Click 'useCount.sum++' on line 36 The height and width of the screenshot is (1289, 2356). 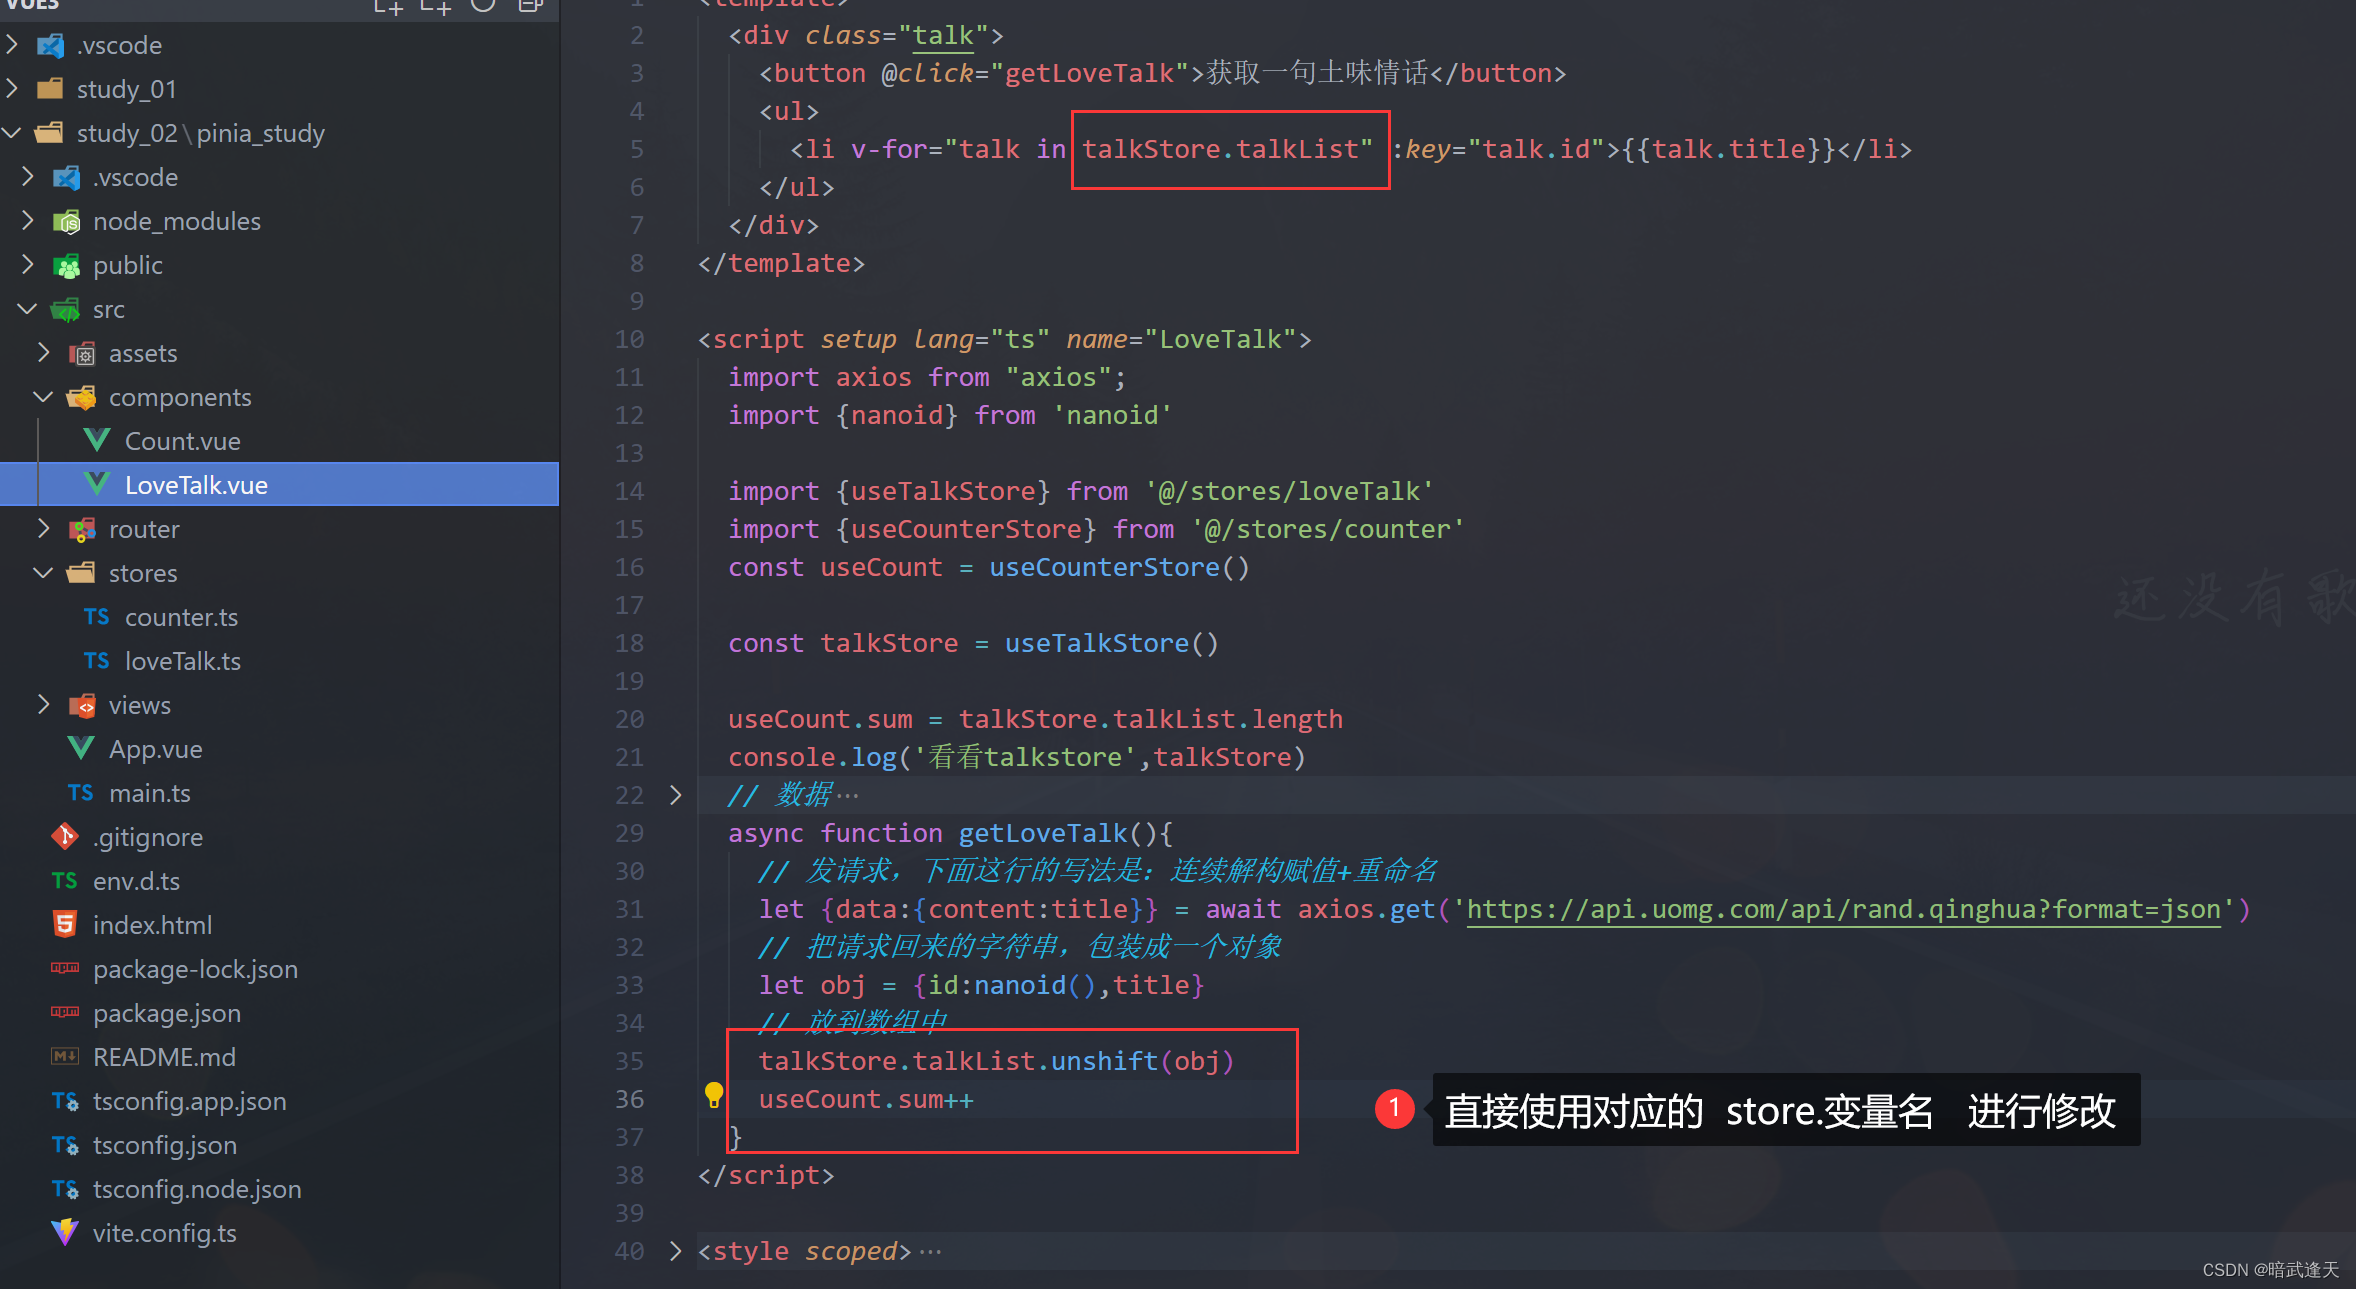(x=866, y=1099)
